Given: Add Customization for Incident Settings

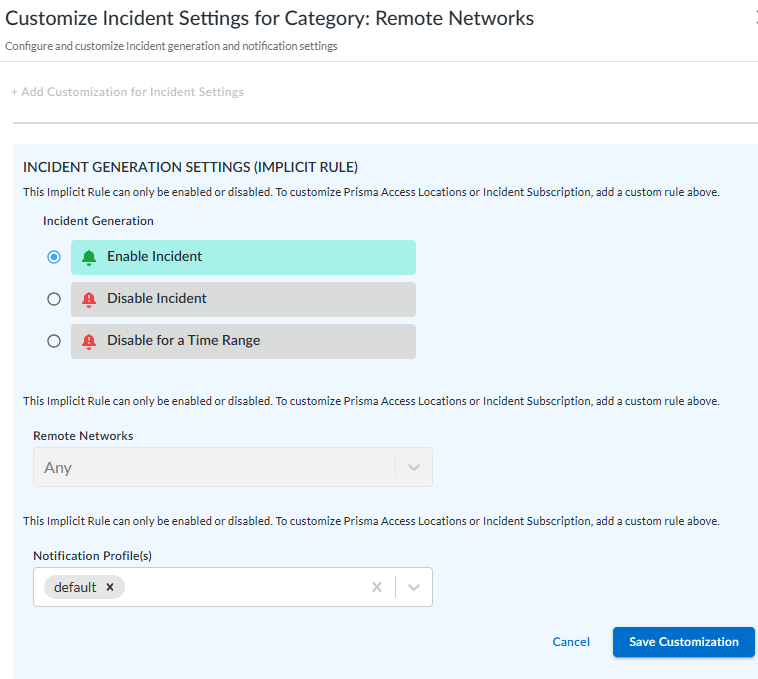Looking at the screenshot, I should click(127, 92).
